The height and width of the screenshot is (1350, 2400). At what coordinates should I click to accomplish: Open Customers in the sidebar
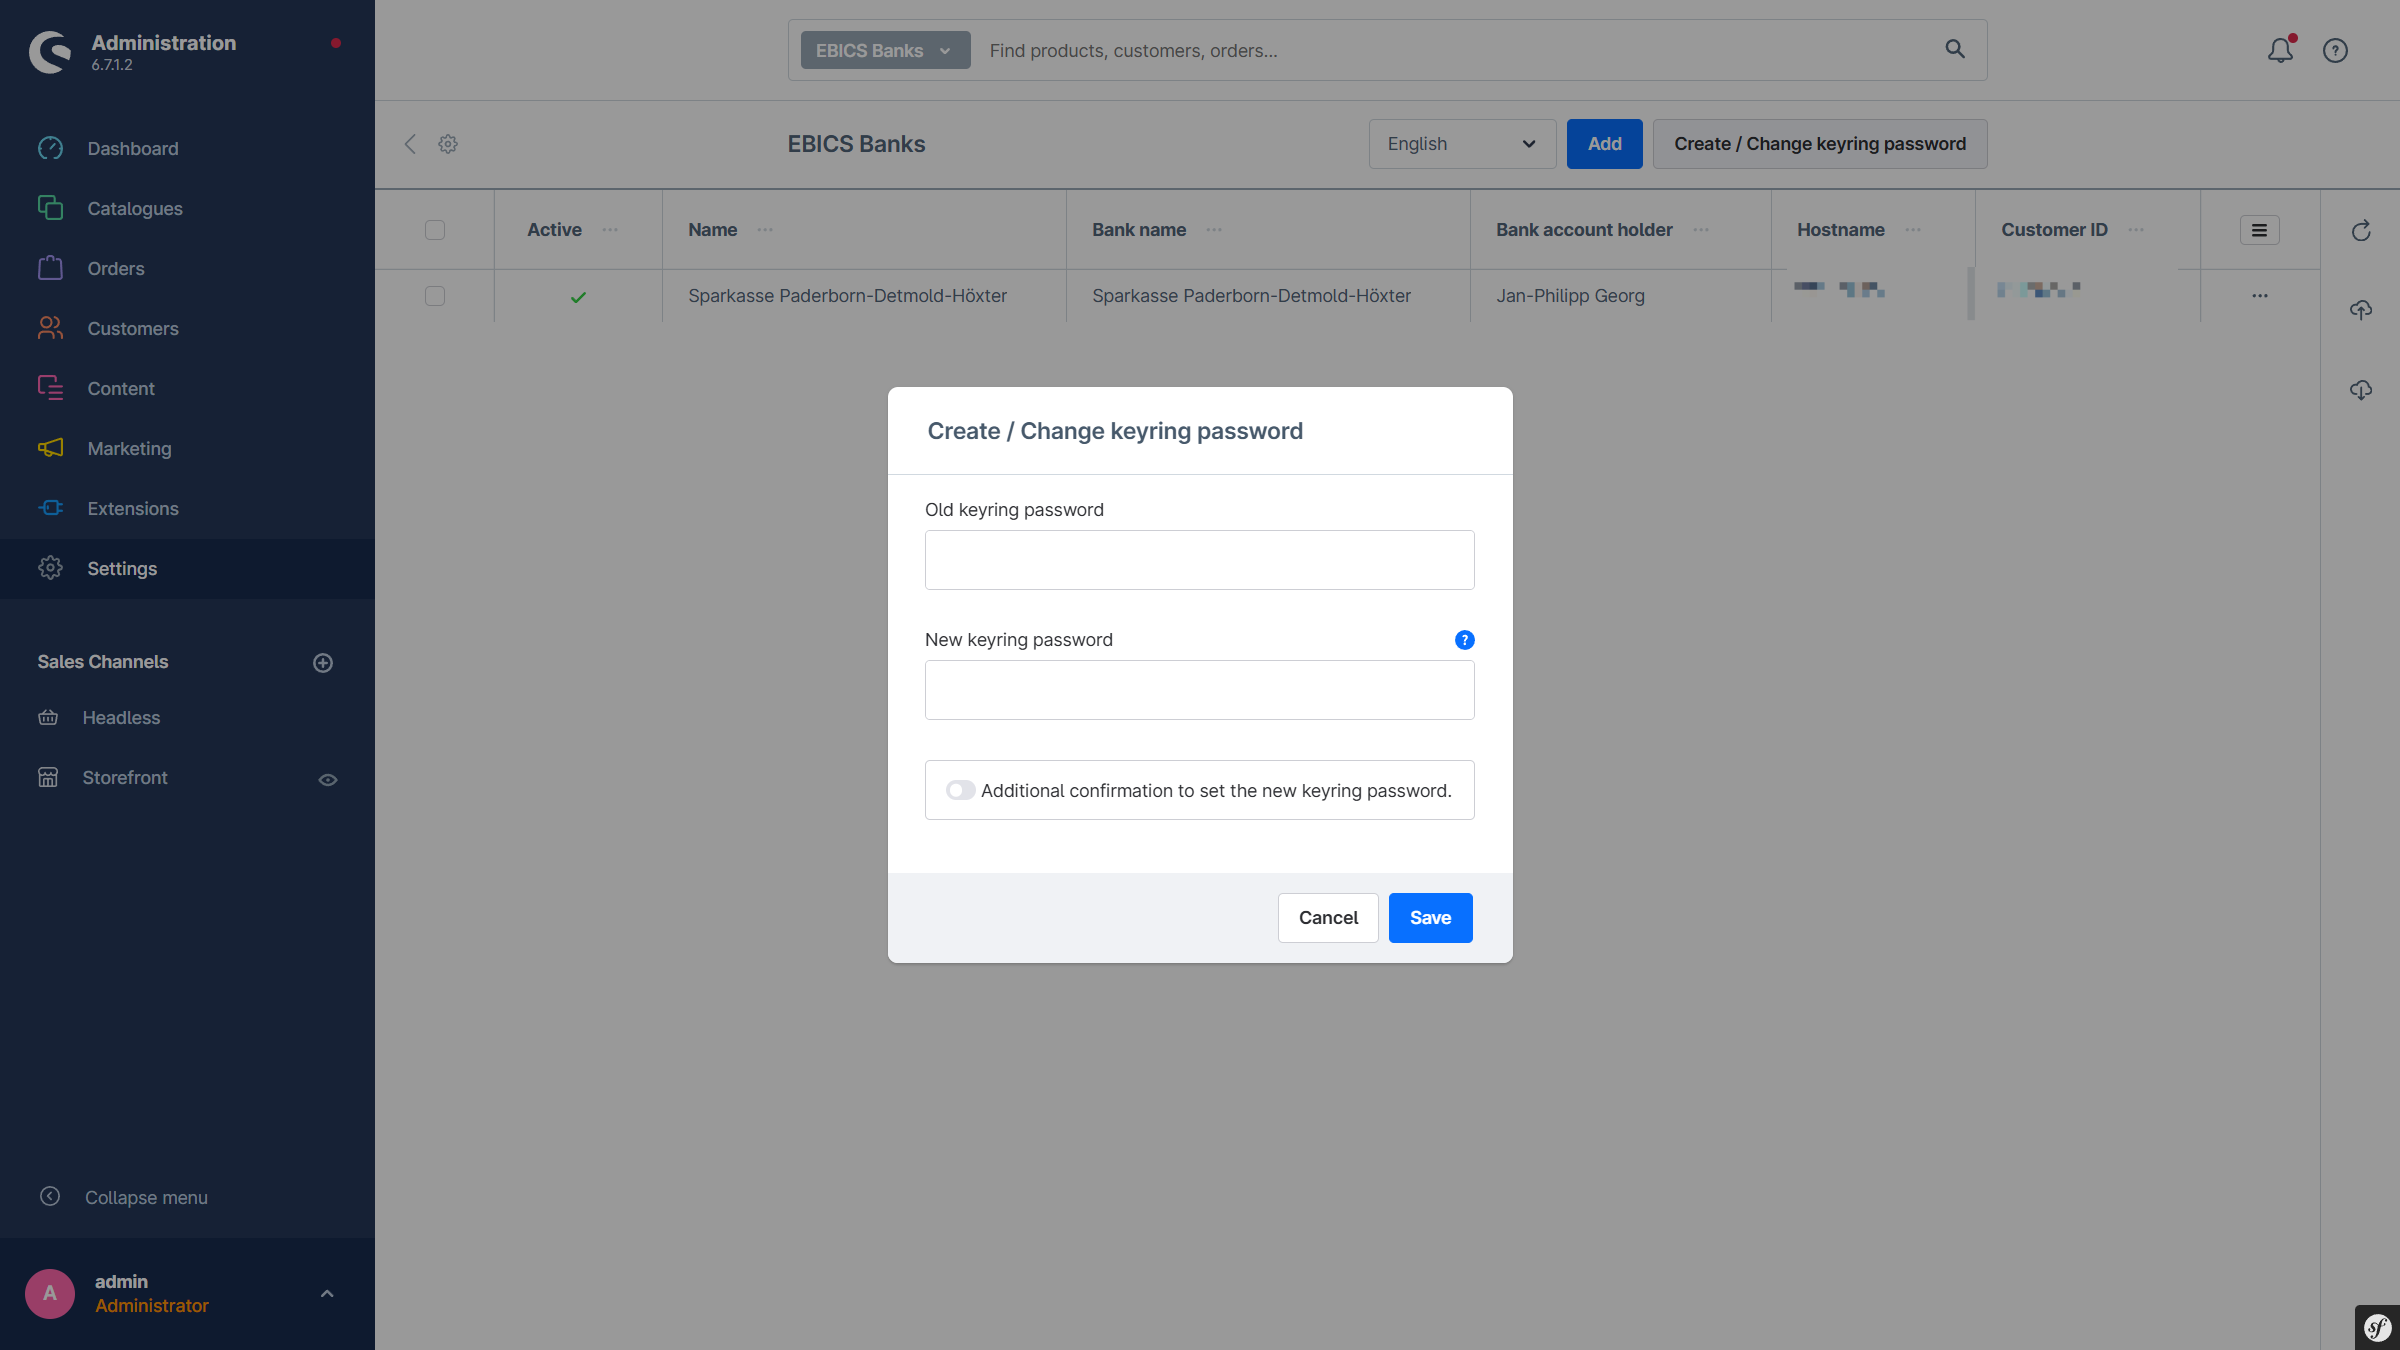point(132,328)
